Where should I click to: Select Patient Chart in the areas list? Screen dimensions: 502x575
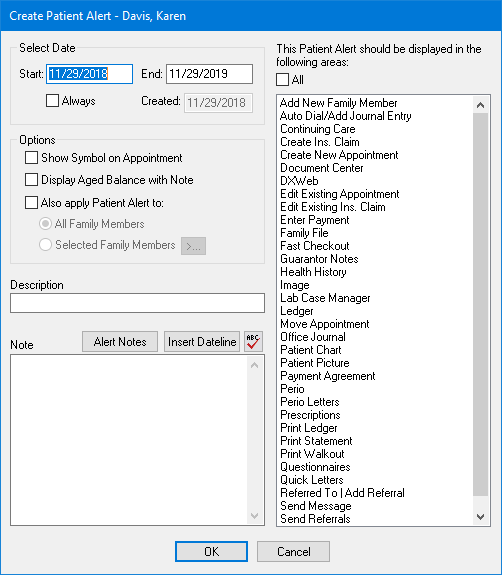click(x=311, y=350)
